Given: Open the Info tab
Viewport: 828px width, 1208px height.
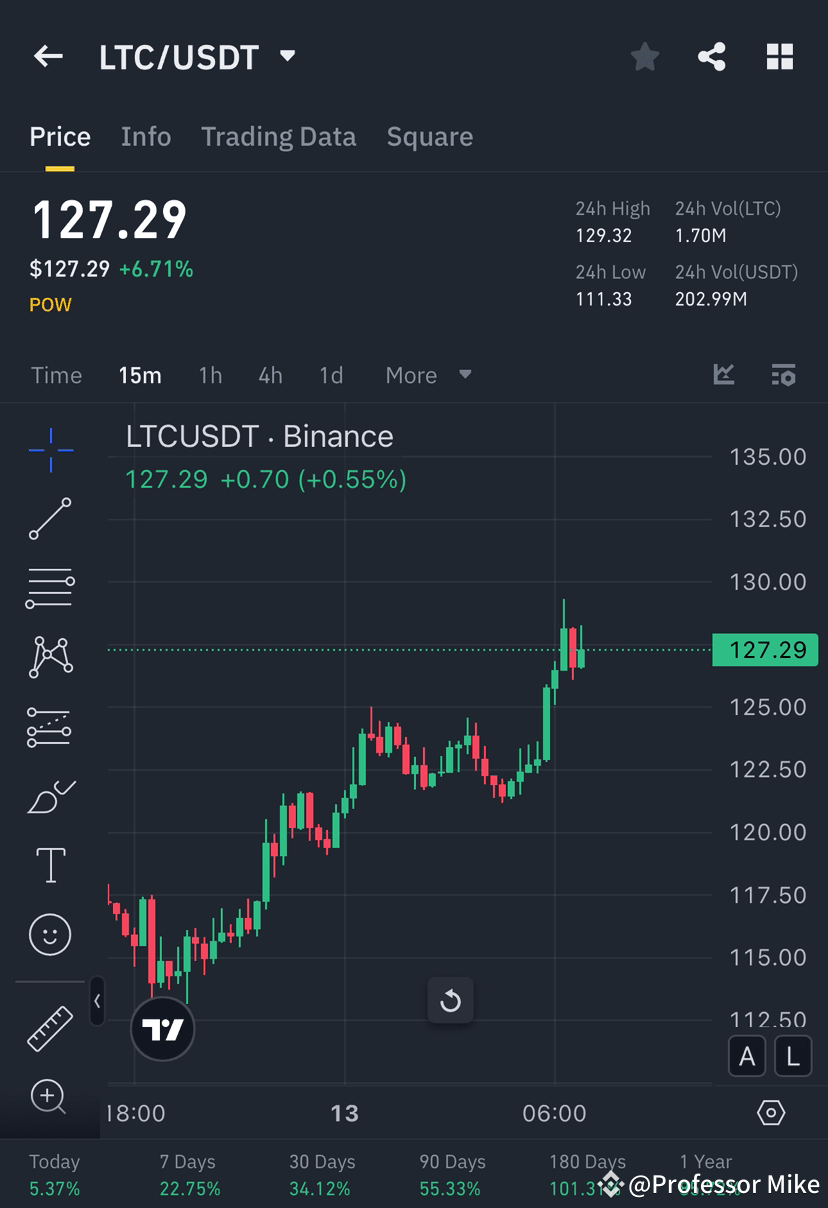Looking at the screenshot, I should pyautogui.click(x=146, y=136).
